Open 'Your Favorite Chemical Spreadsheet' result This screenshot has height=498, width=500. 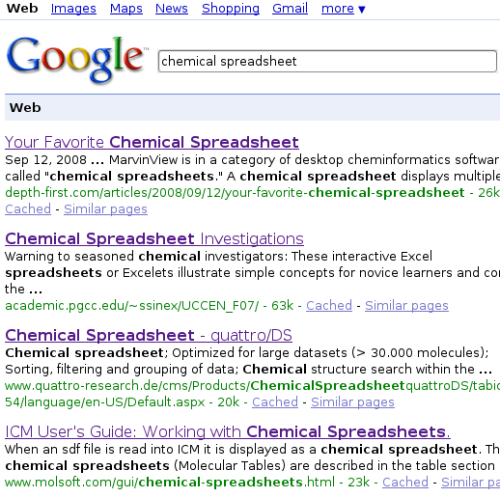coord(152,142)
